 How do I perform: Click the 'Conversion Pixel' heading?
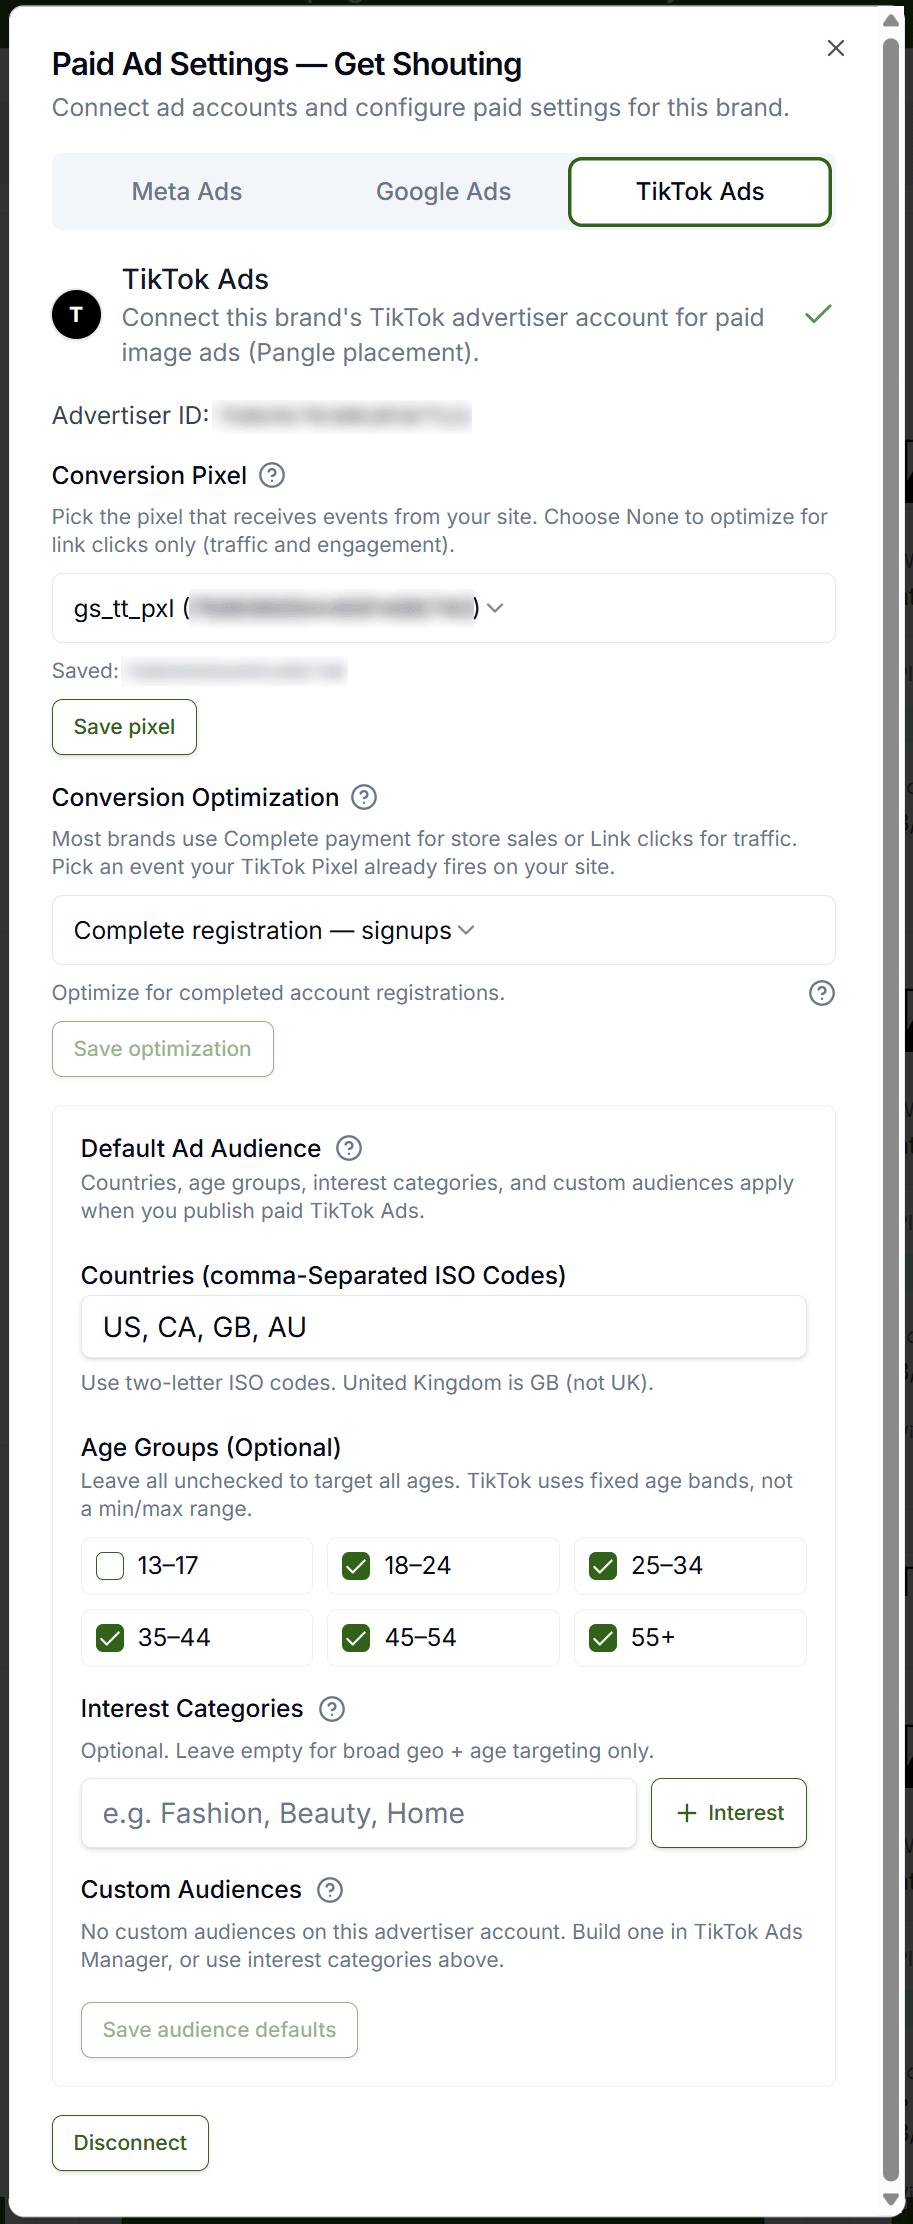[x=149, y=475]
